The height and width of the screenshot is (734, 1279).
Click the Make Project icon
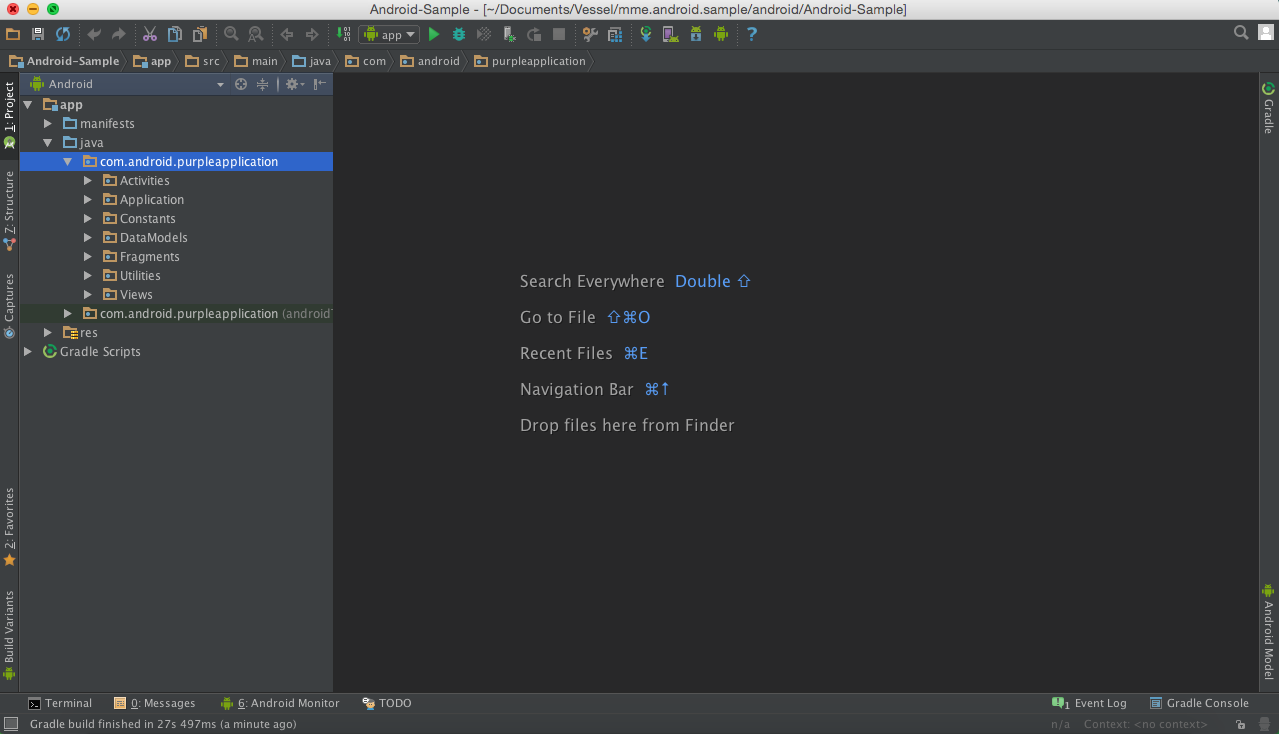click(x=343, y=34)
